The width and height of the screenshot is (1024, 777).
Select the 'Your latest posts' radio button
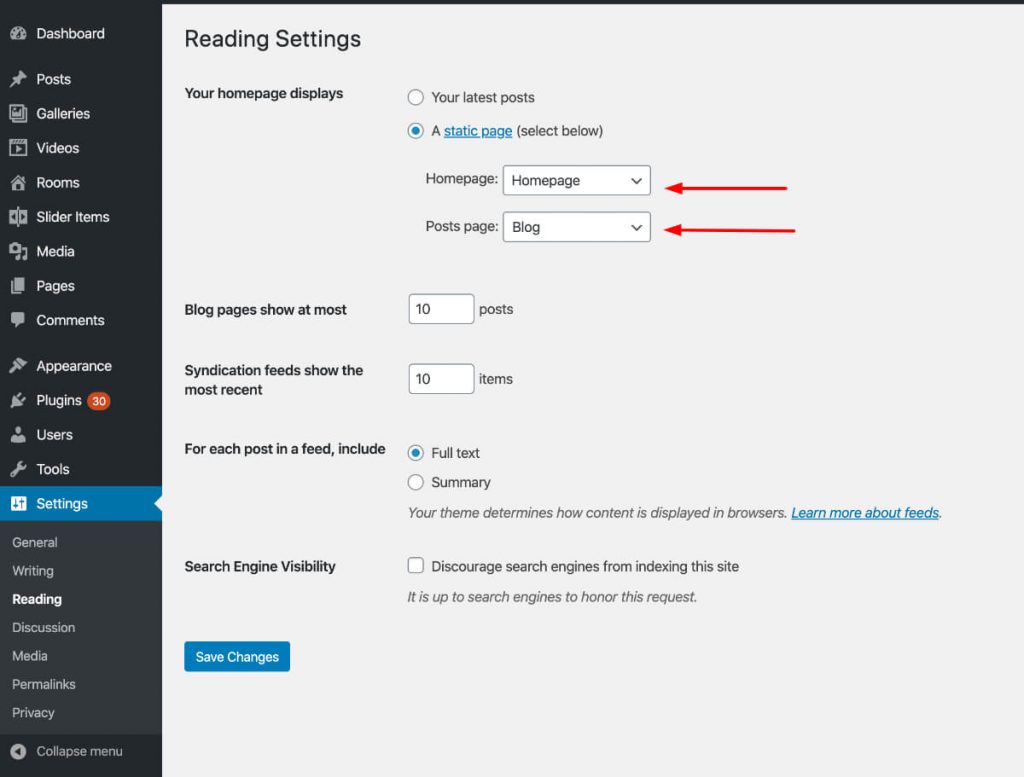416,97
